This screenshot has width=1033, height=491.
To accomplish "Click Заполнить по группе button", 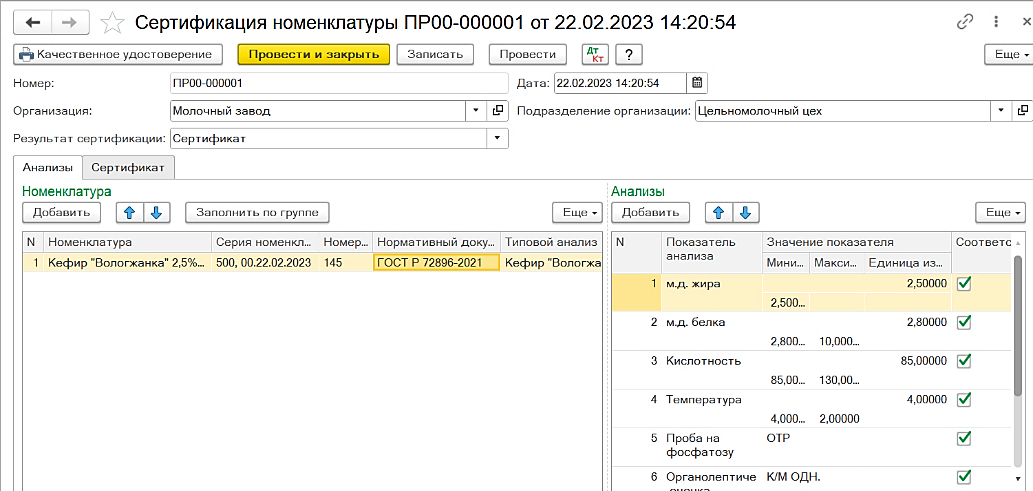I will pyautogui.click(x=257, y=212).
